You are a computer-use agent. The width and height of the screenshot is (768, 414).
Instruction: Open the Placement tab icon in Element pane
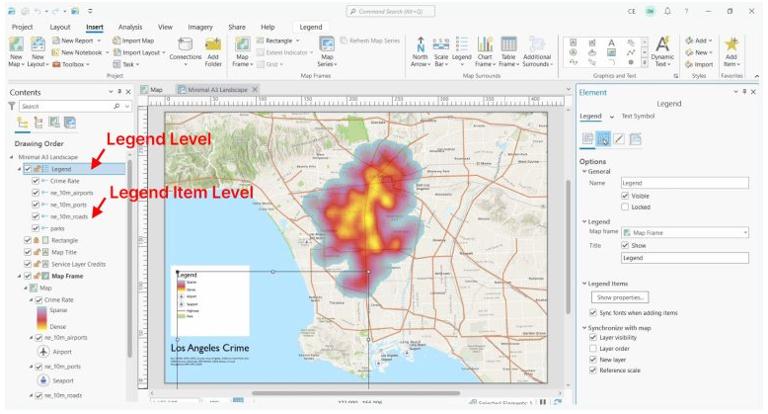click(x=635, y=139)
